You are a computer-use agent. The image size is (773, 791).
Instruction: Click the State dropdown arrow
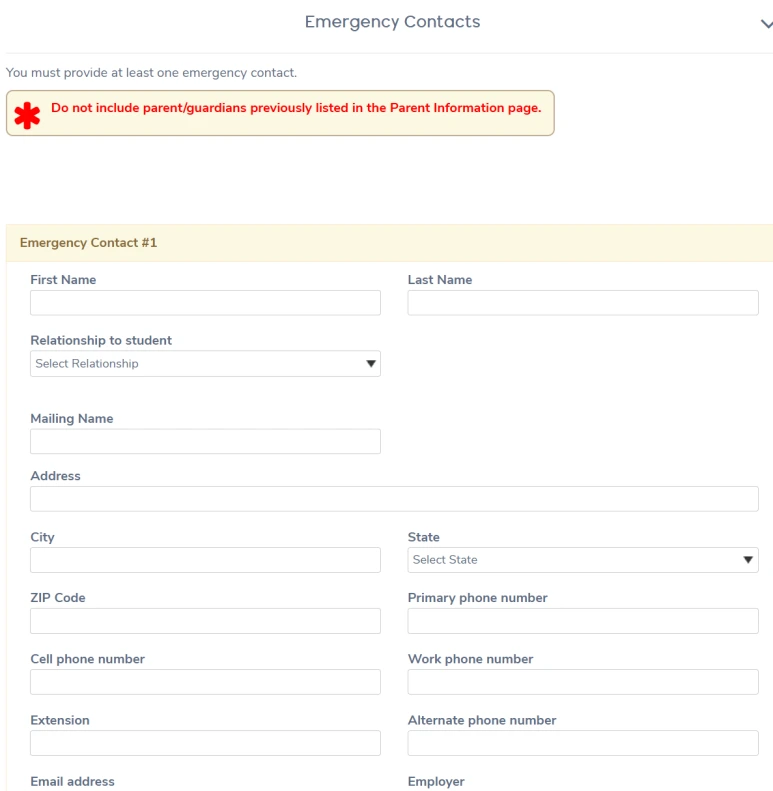748,560
